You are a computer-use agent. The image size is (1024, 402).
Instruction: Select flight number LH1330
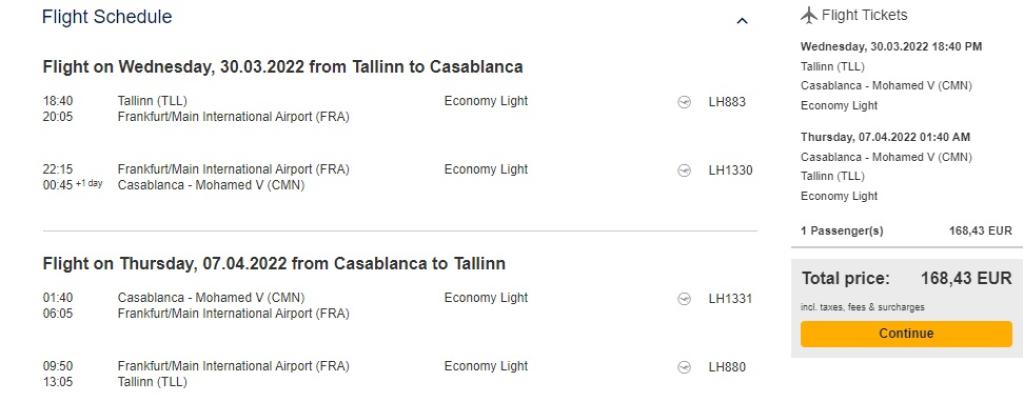[x=730, y=170]
